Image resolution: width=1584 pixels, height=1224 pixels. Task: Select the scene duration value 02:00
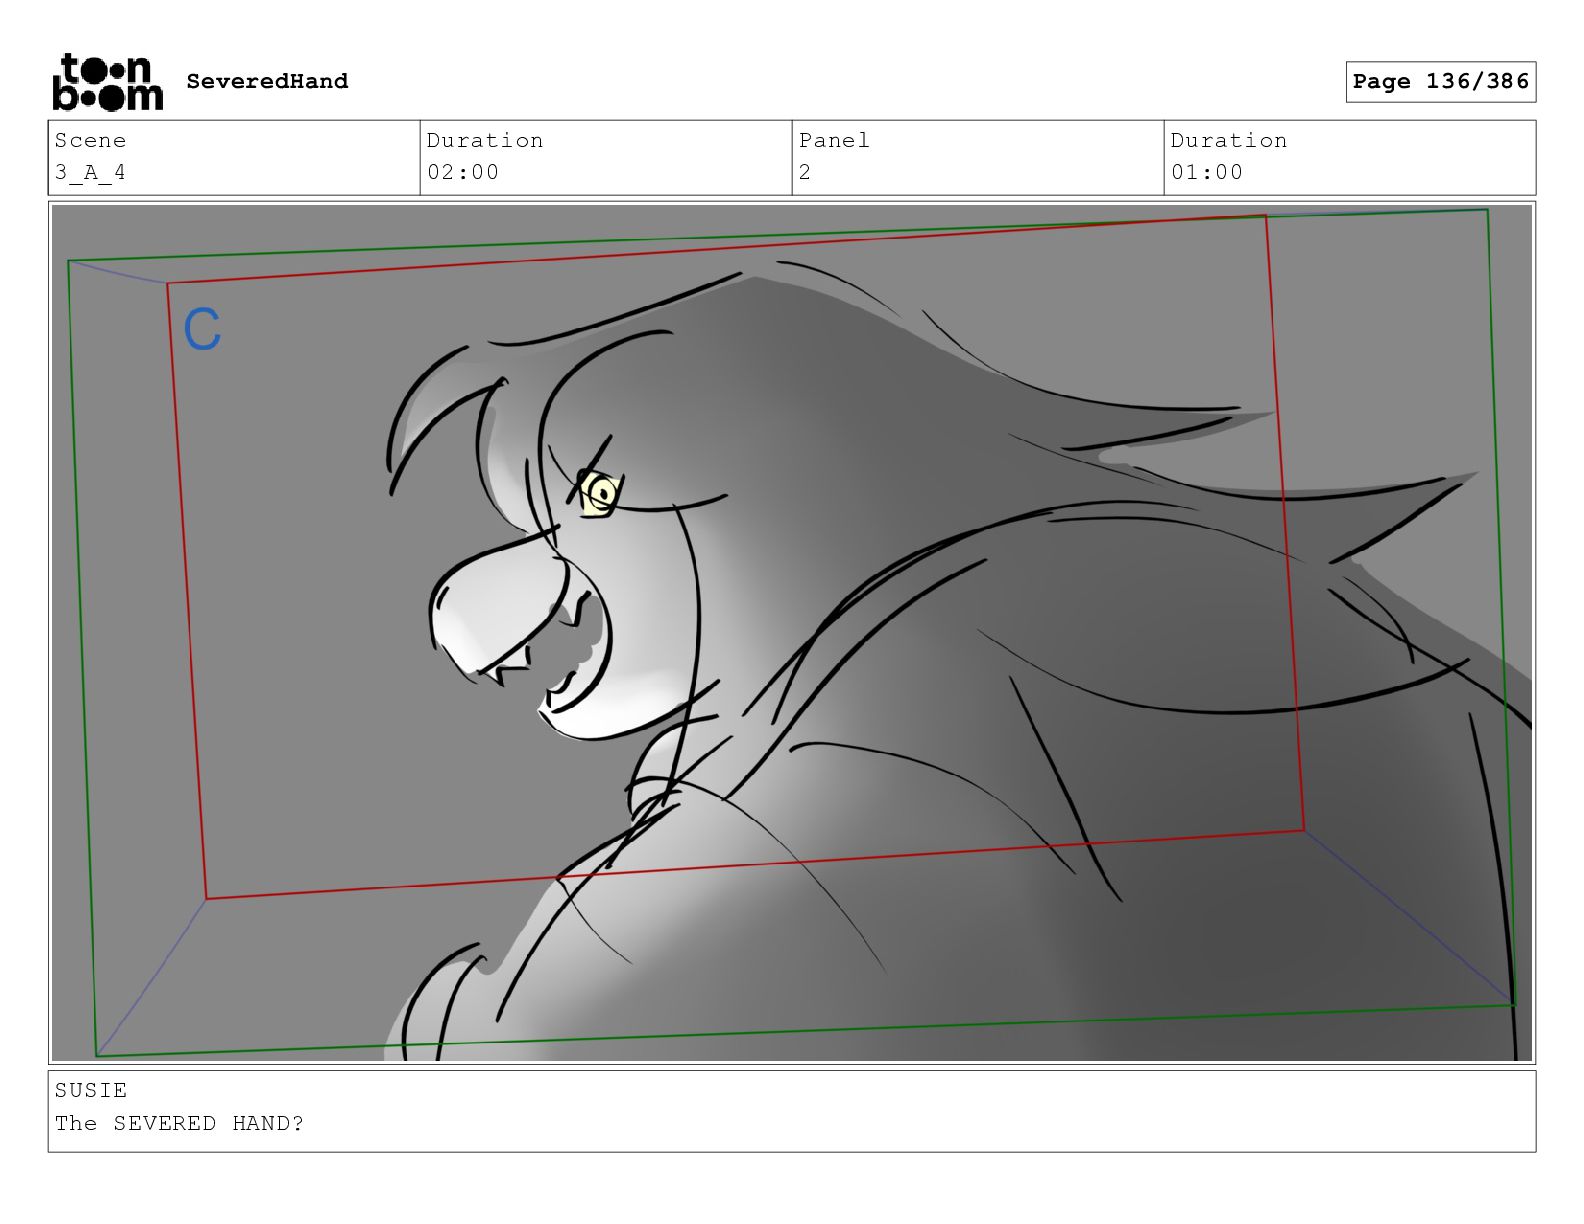[x=463, y=172]
